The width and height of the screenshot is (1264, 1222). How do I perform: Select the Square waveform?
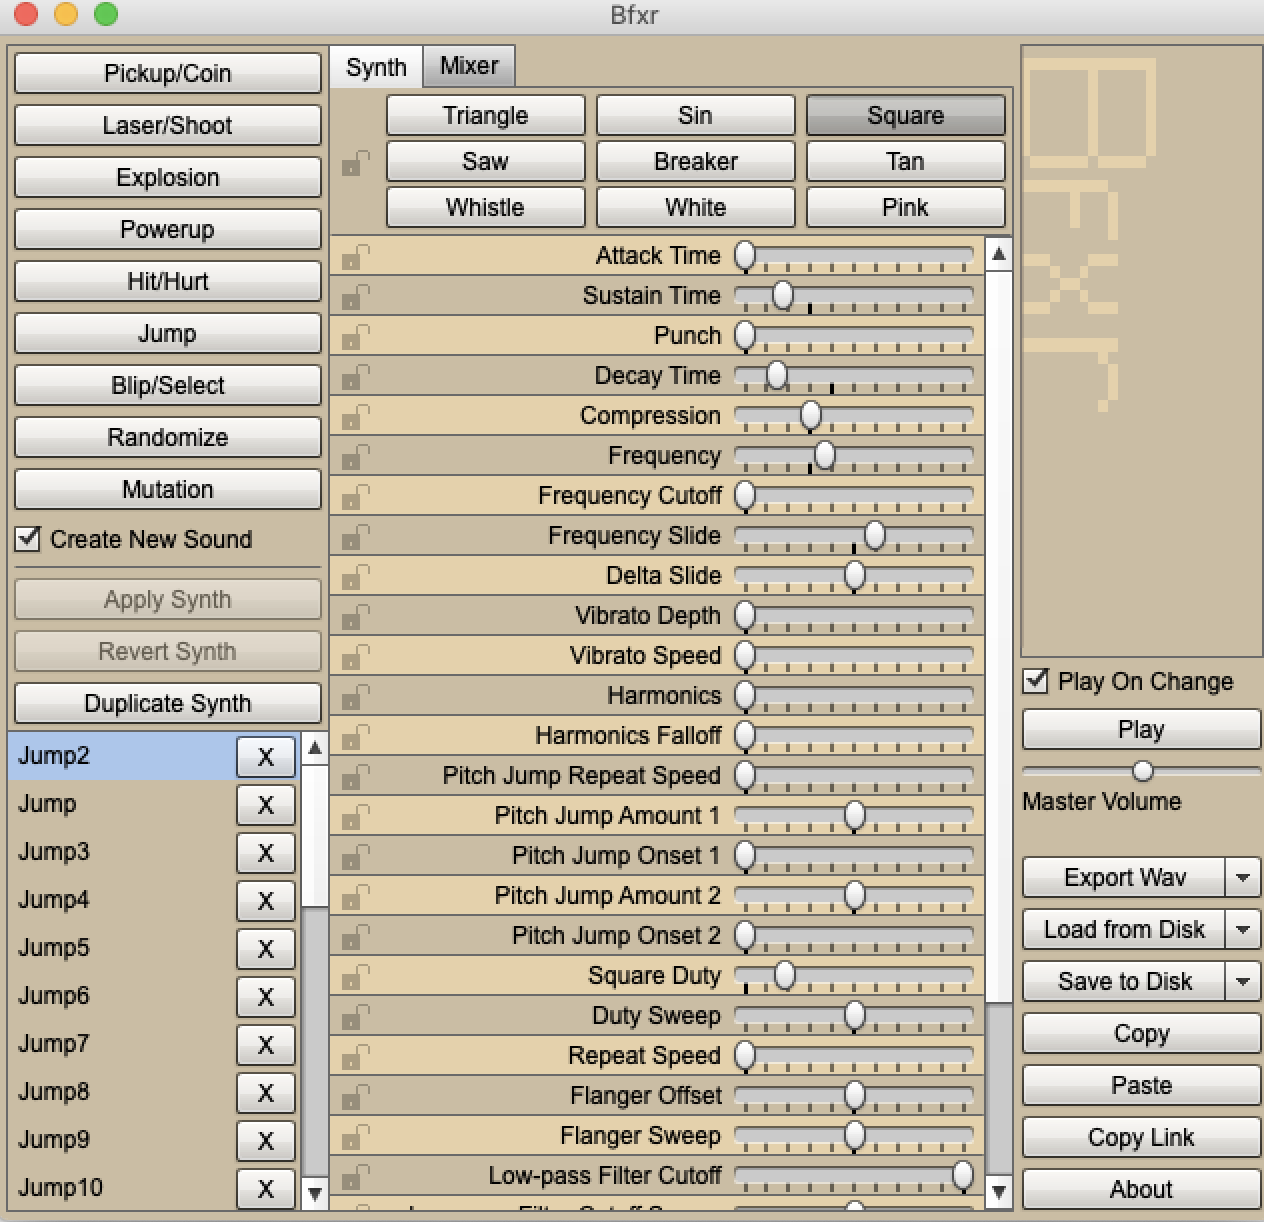(905, 115)
